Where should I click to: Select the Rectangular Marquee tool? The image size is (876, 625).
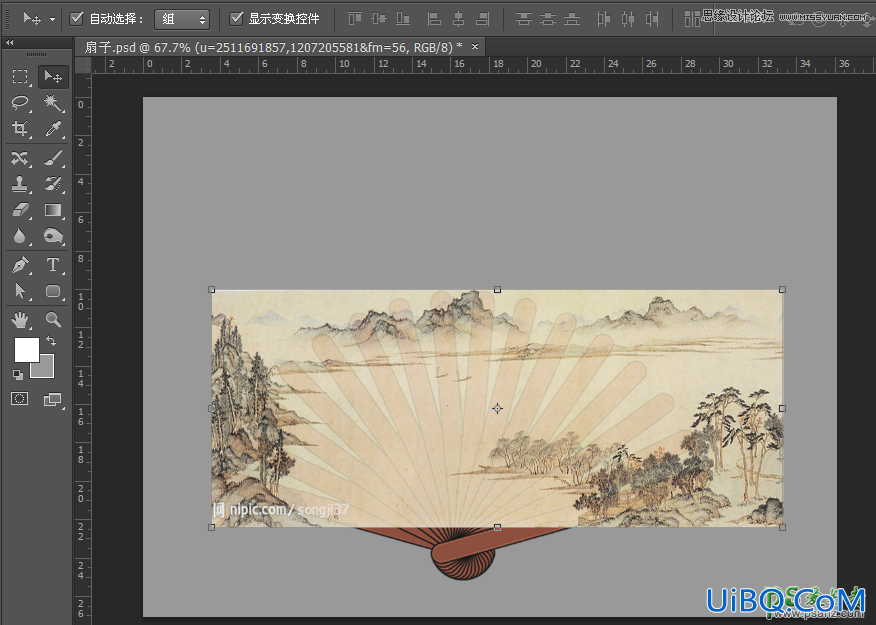[x=20, y=77]
